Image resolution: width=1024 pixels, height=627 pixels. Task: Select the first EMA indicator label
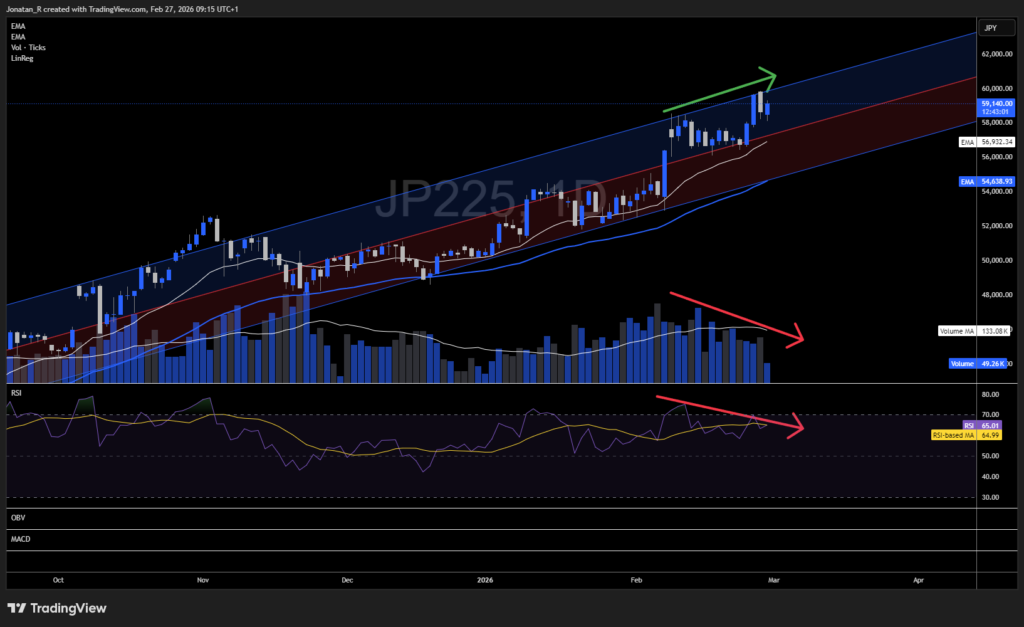(x=16, y=24)
